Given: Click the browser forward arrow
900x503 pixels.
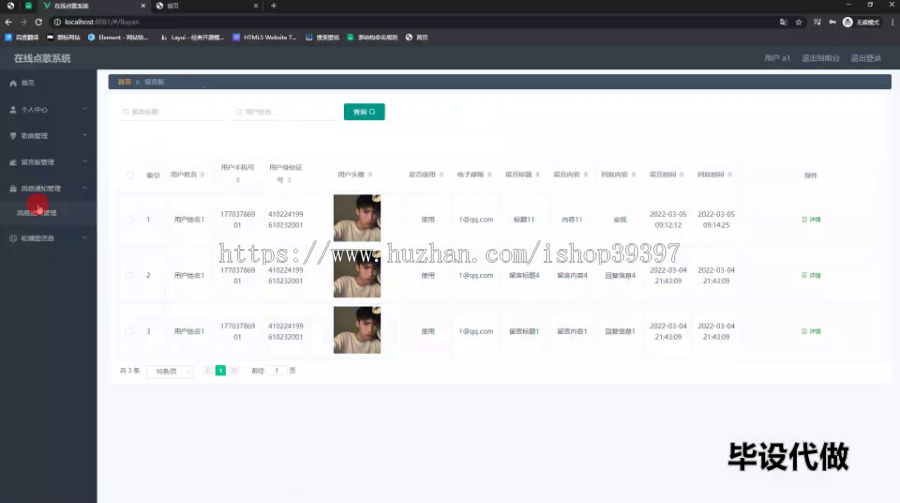Looking at the screenshot, I should [x=23, y=22].
